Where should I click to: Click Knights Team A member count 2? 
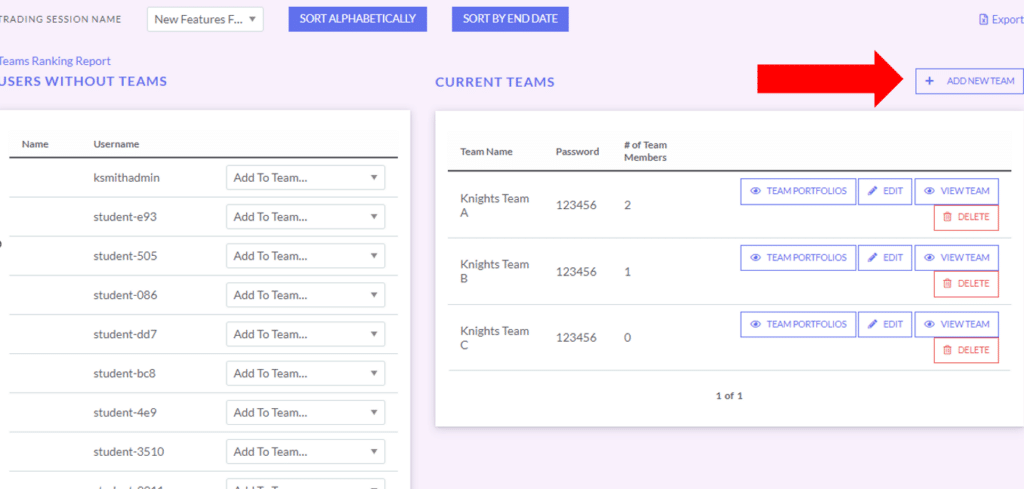tap(628, 206)
